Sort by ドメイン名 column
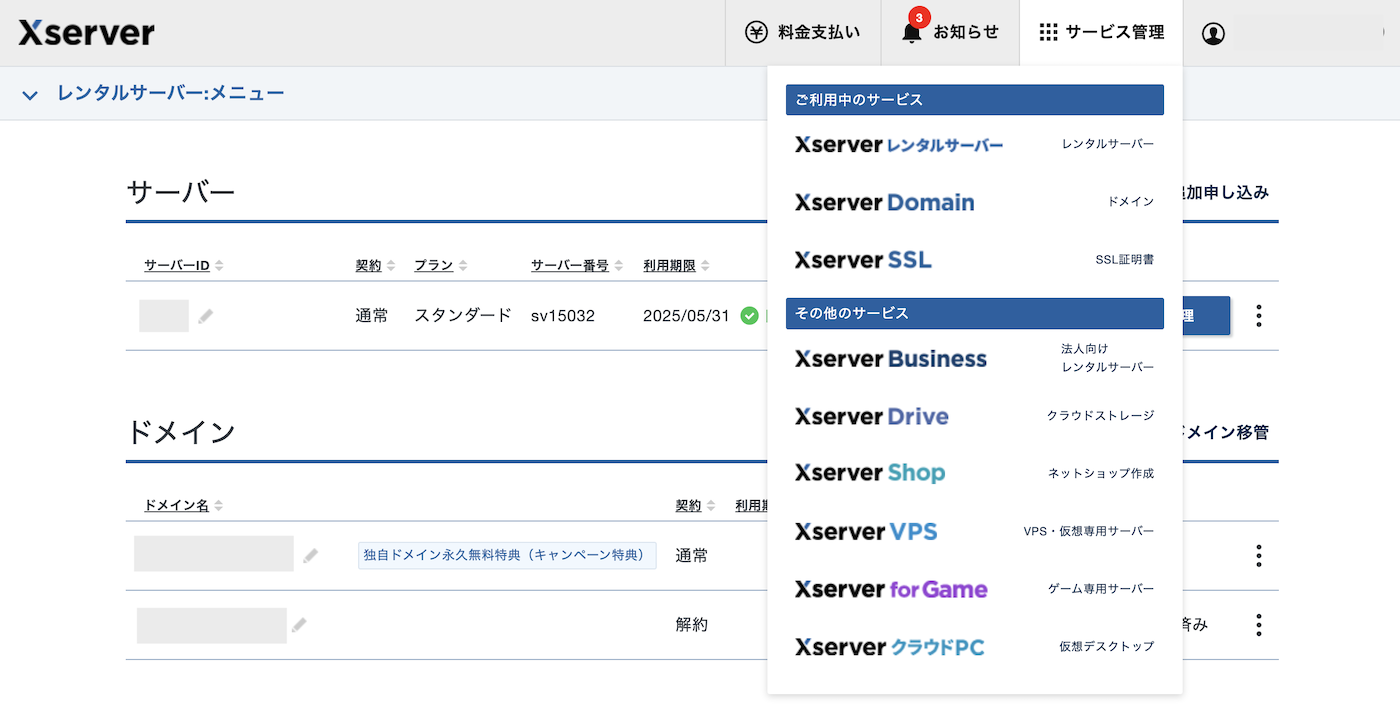The width and height of the screenshot is (1400, 727). (184, 505)
